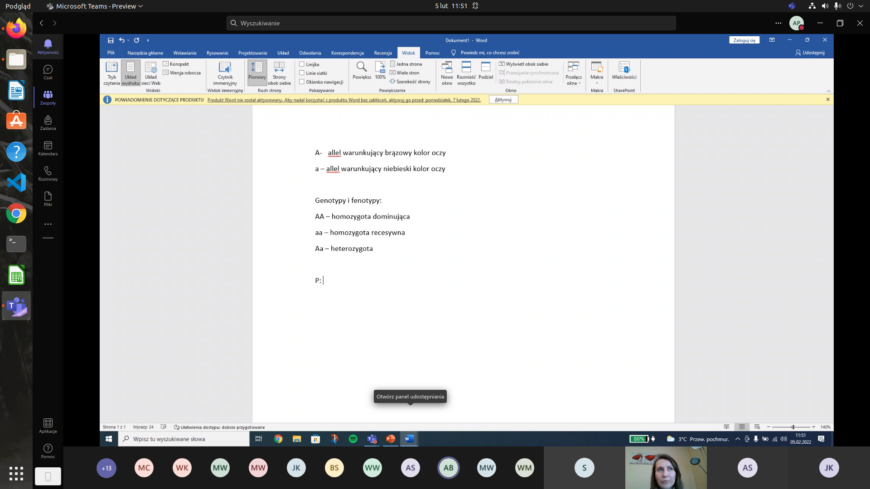Switch to Wstawianie ribbon tab
The width and height of the screenshot is (870, 489).
185,53
